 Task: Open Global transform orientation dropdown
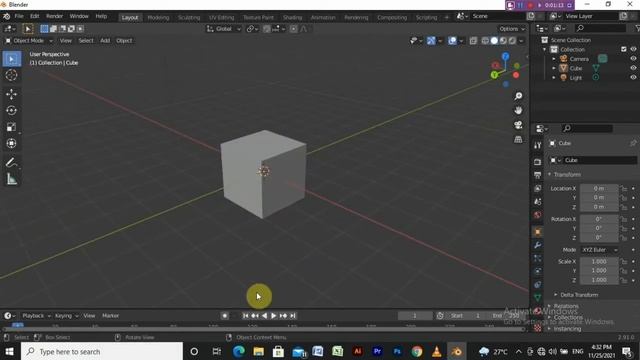(223, 29)
